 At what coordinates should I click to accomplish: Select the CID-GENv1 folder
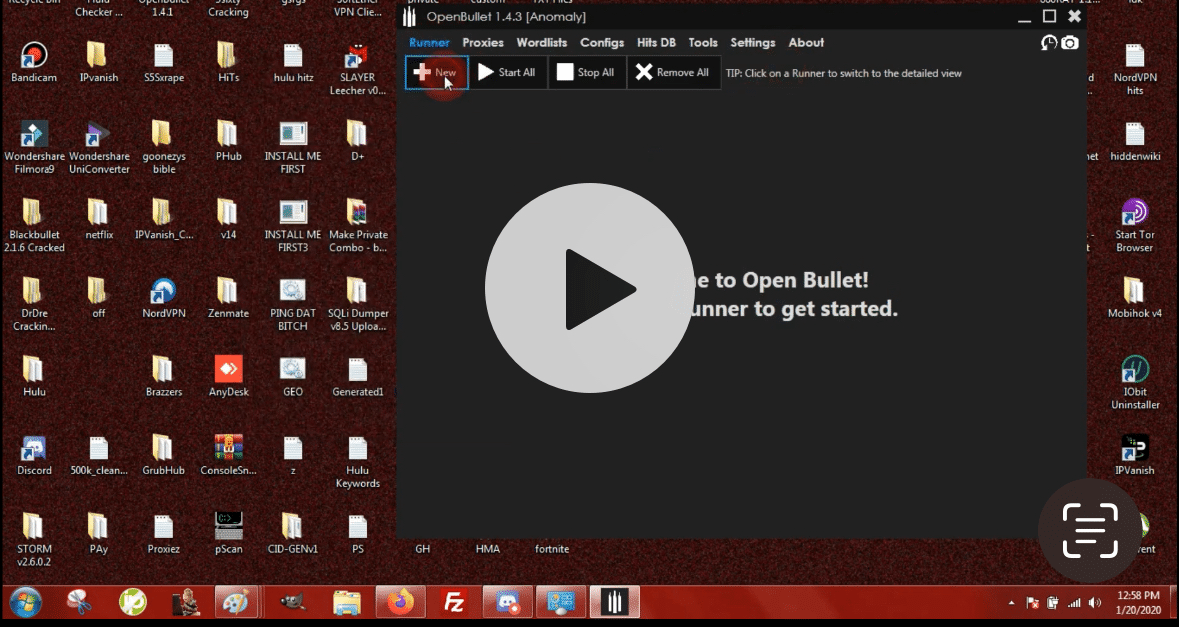click(293, 533)
